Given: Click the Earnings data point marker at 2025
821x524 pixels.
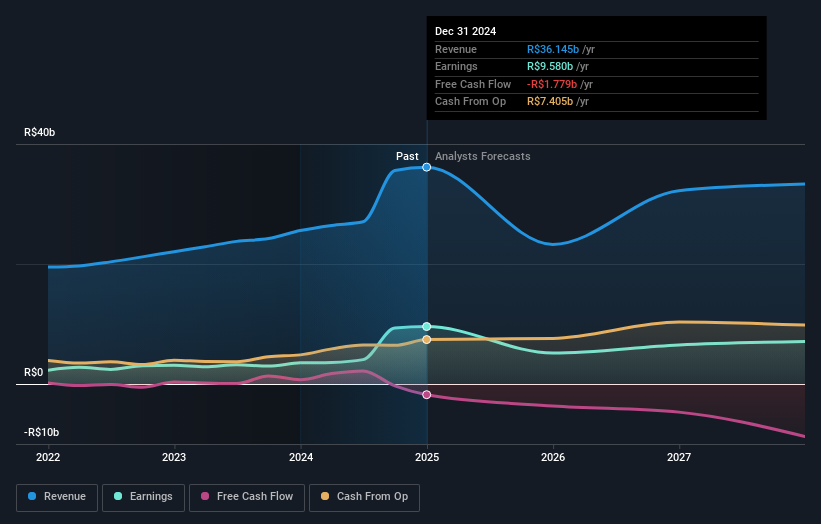Looking at the screenshot, I should (427, 327).
